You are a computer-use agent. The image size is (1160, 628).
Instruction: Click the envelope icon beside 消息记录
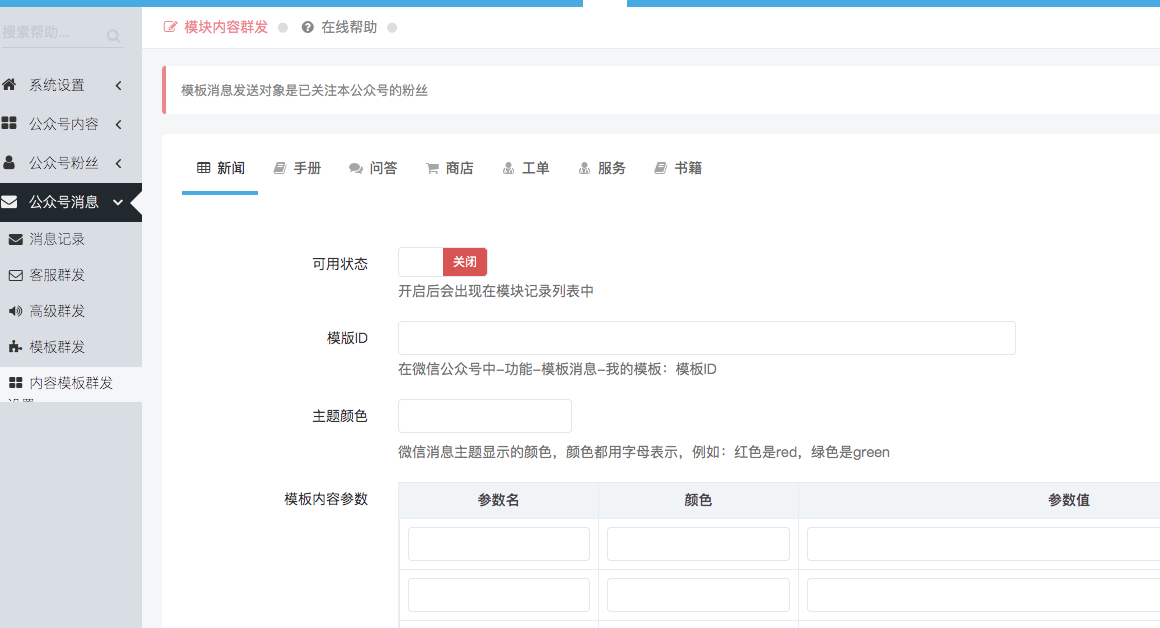click(16, 239)
